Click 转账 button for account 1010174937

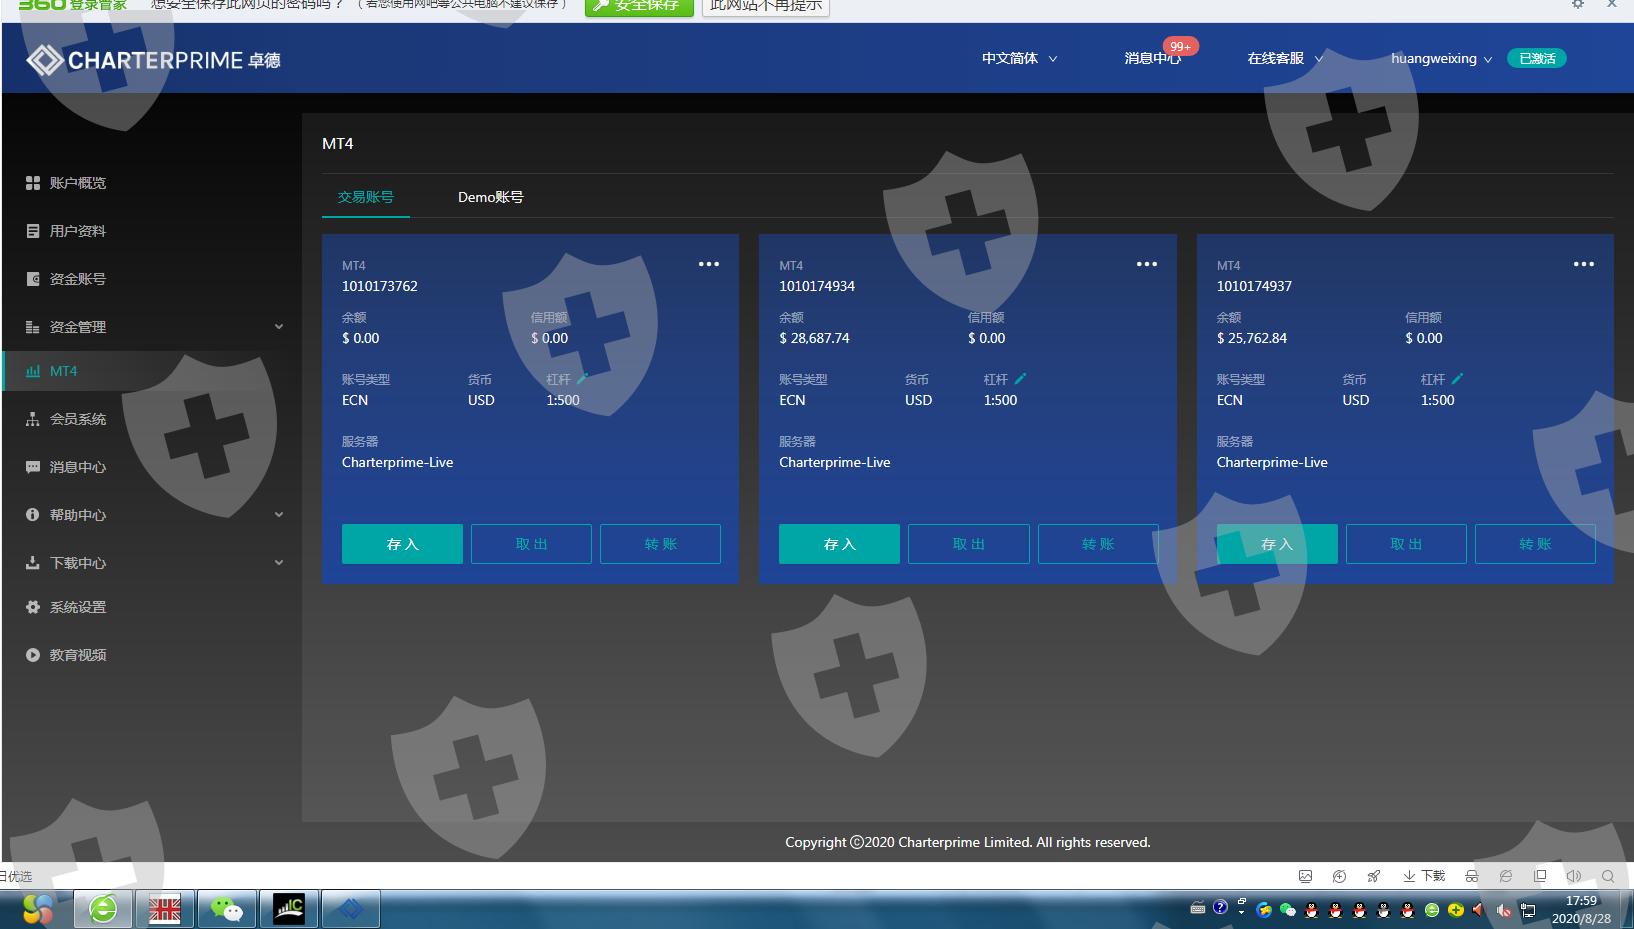[1534, 544]
